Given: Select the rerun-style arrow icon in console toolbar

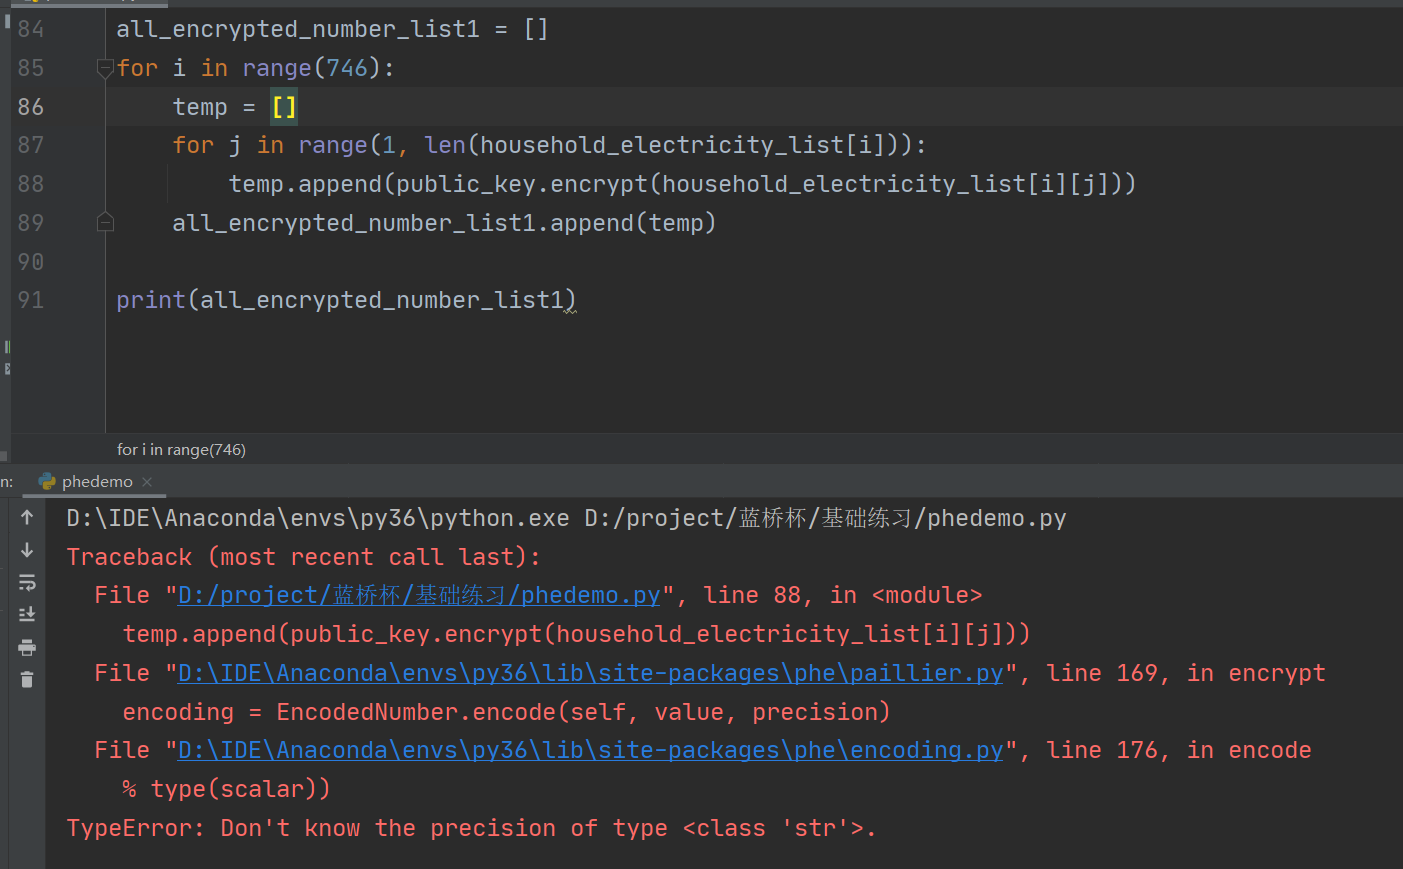Looking at the screenshot, I should [27, 582].
